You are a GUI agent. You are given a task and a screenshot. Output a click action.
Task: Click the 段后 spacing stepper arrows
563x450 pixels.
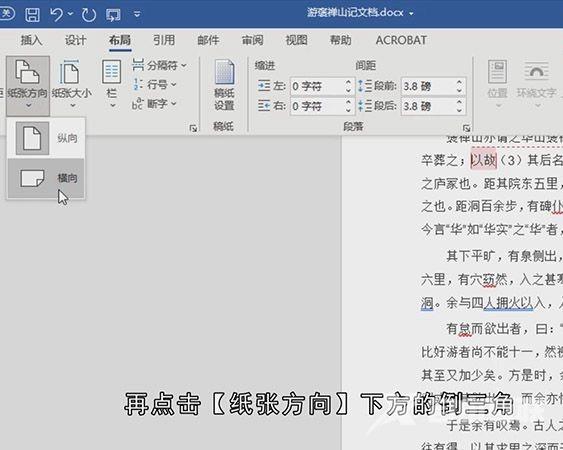[460, 106]
